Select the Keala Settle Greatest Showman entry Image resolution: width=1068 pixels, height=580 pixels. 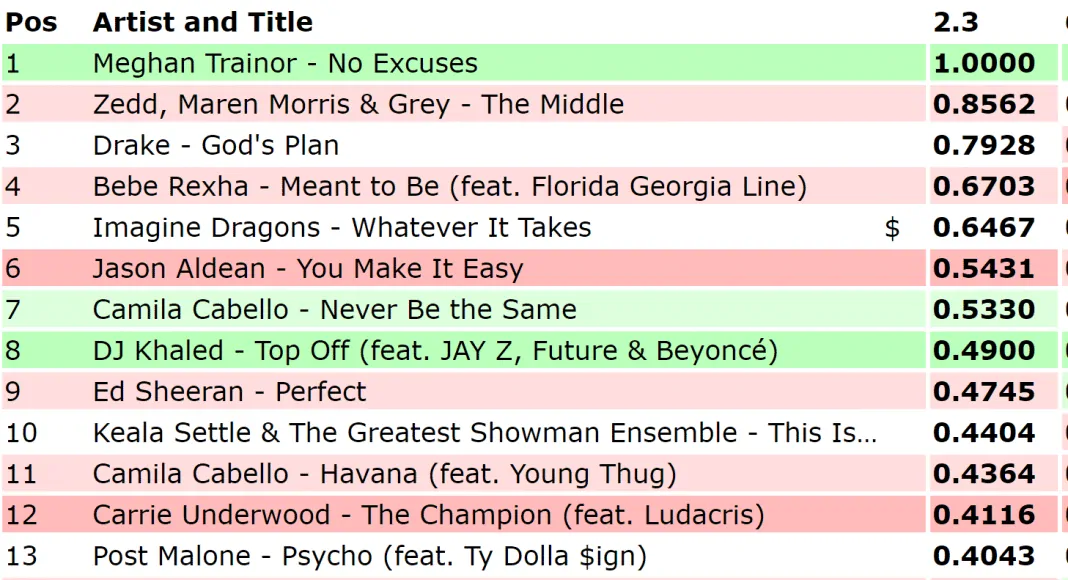pyautogui.click(x=484, y=433)
